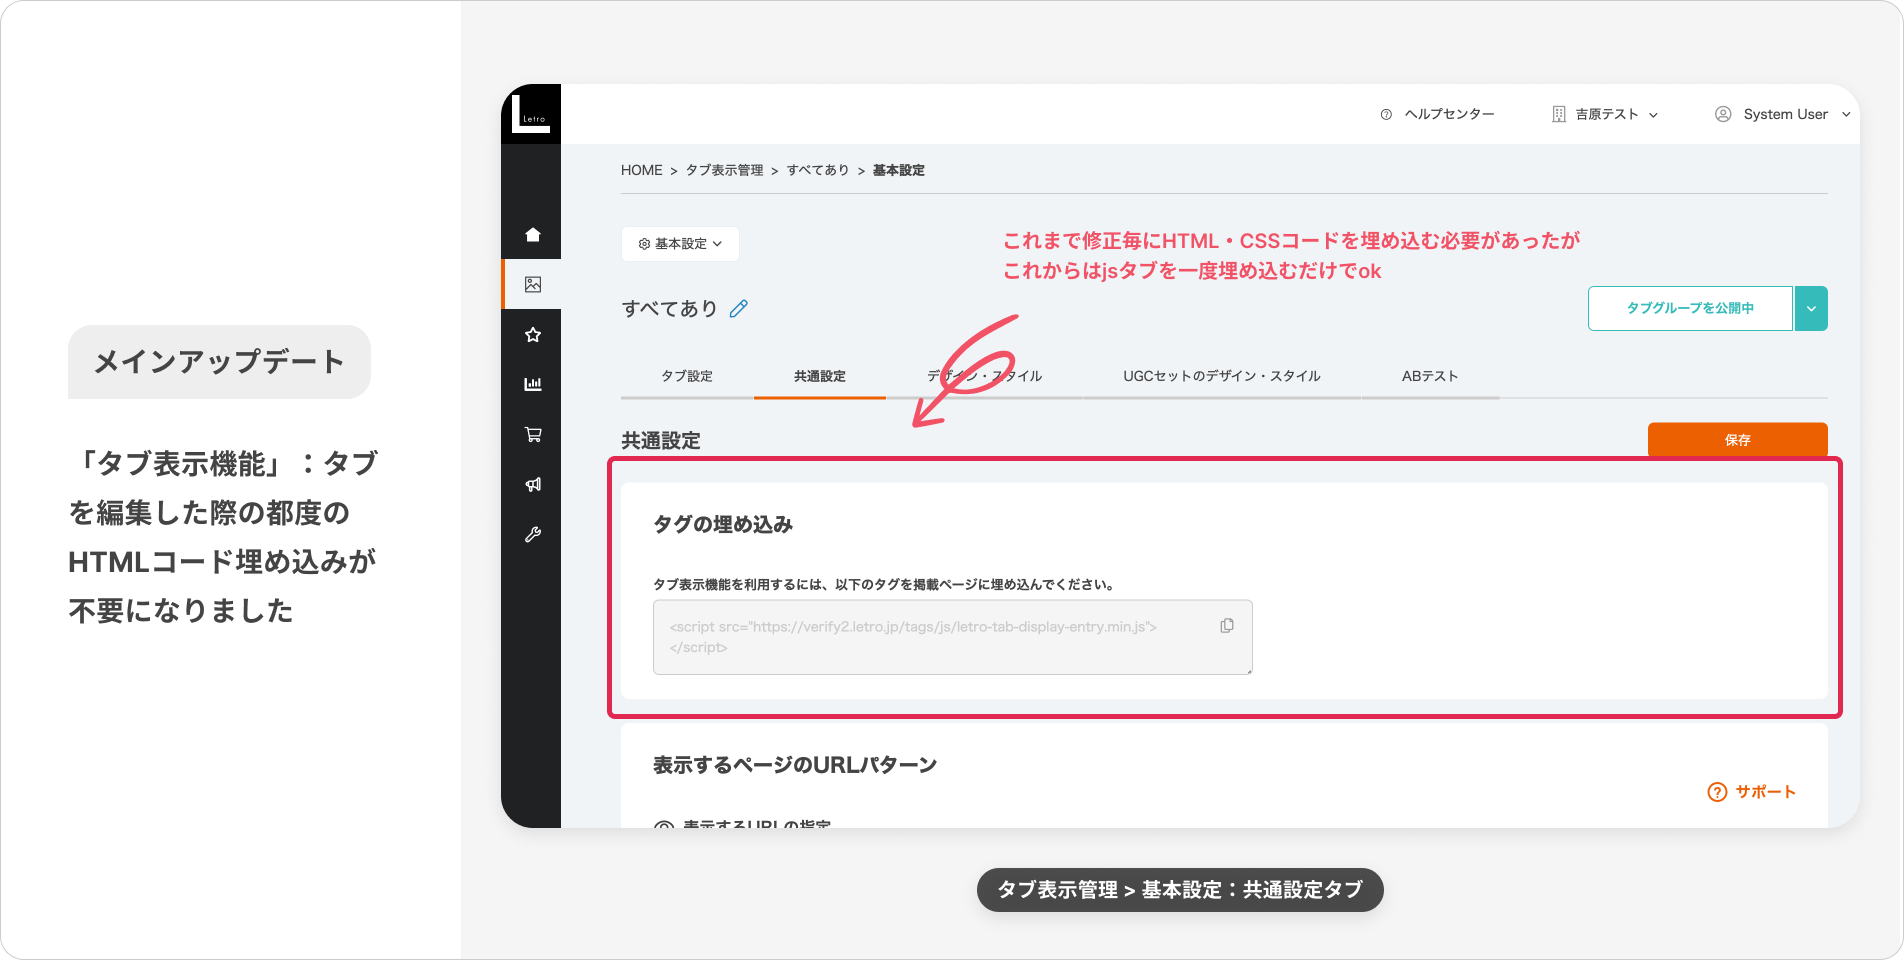Switch to the ABテスト tab
Image resolution: width=1904 pixels, height=960 pixels.
point(1429,376)
